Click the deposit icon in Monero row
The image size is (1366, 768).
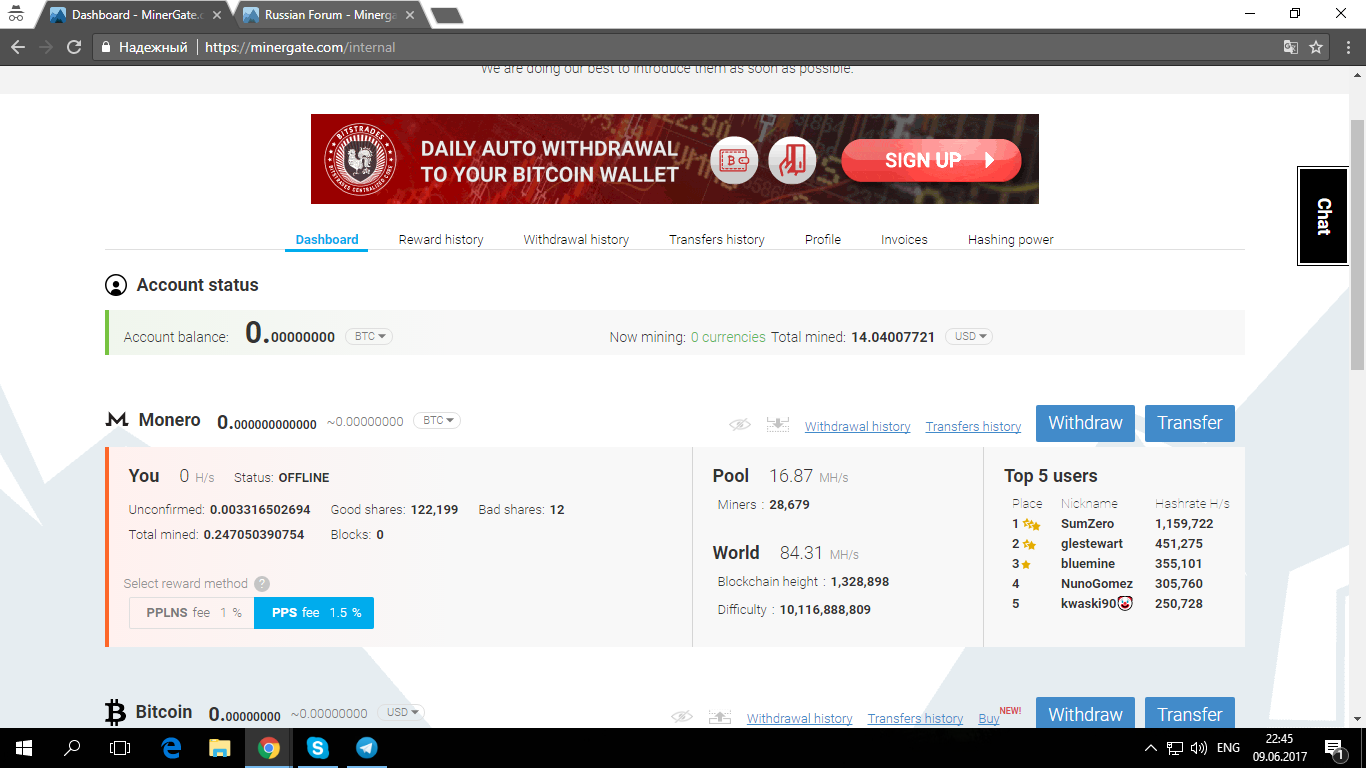tap(778, 424)
